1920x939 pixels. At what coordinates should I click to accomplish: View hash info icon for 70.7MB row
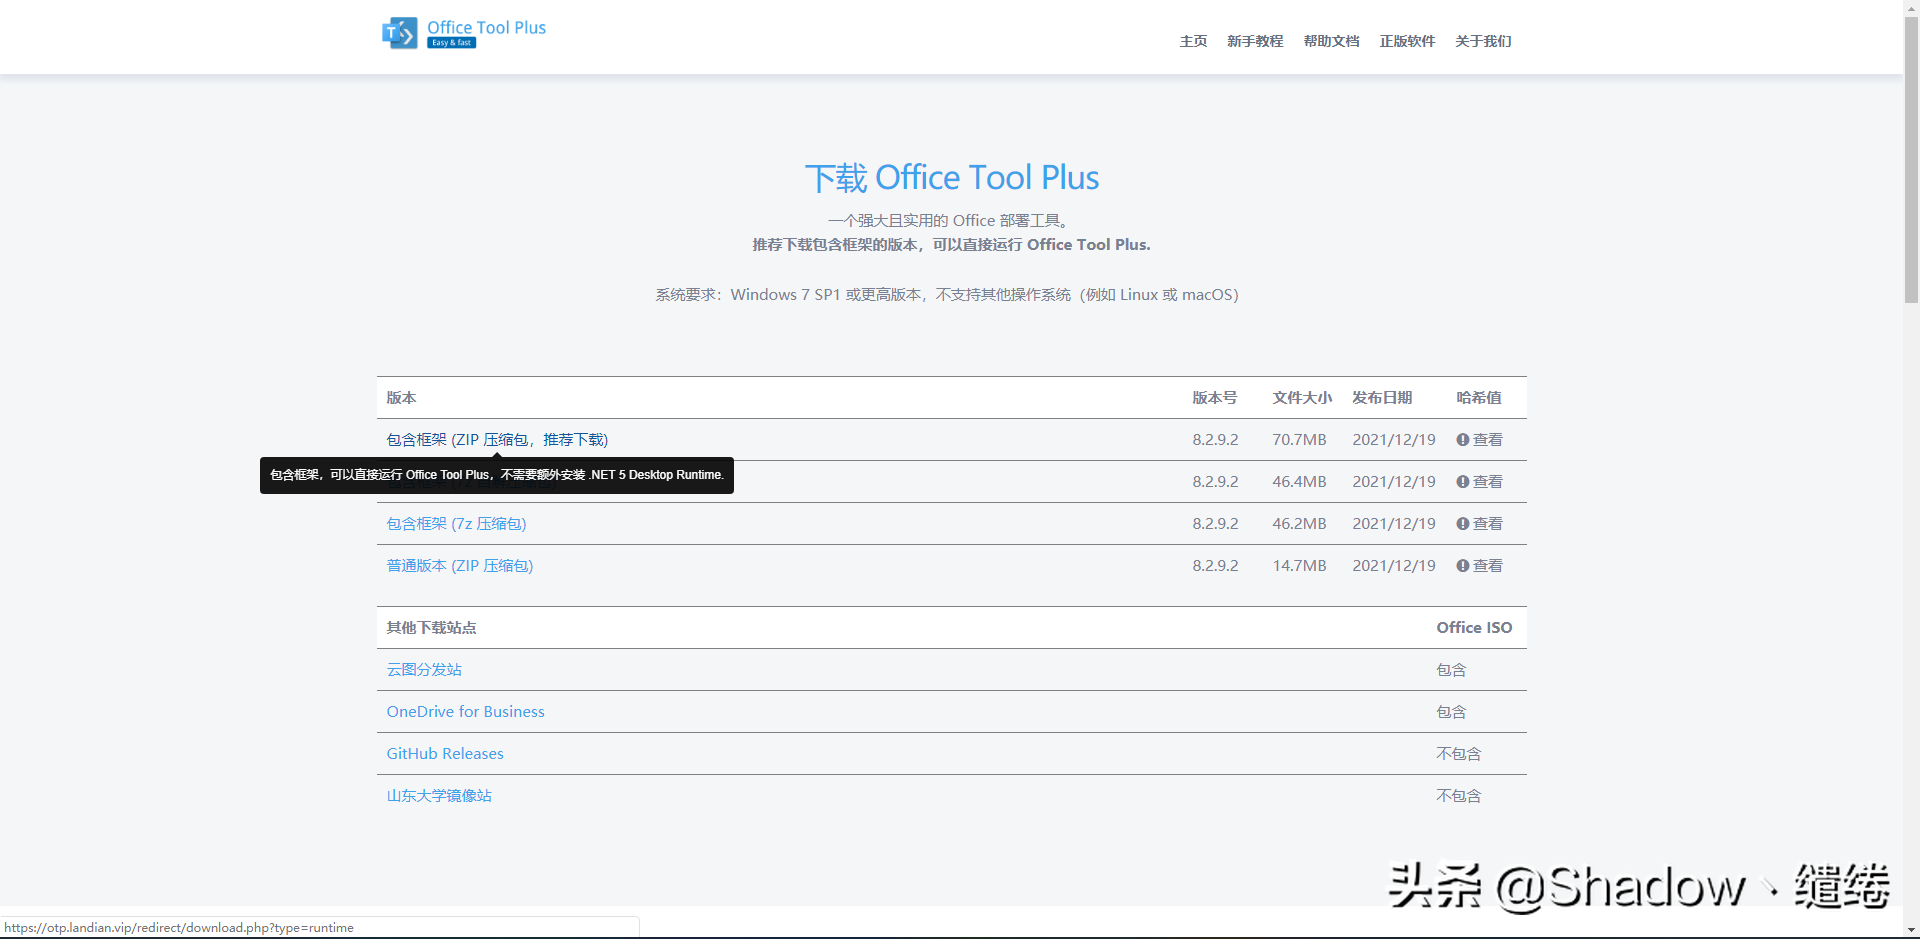pos(1462,440)
